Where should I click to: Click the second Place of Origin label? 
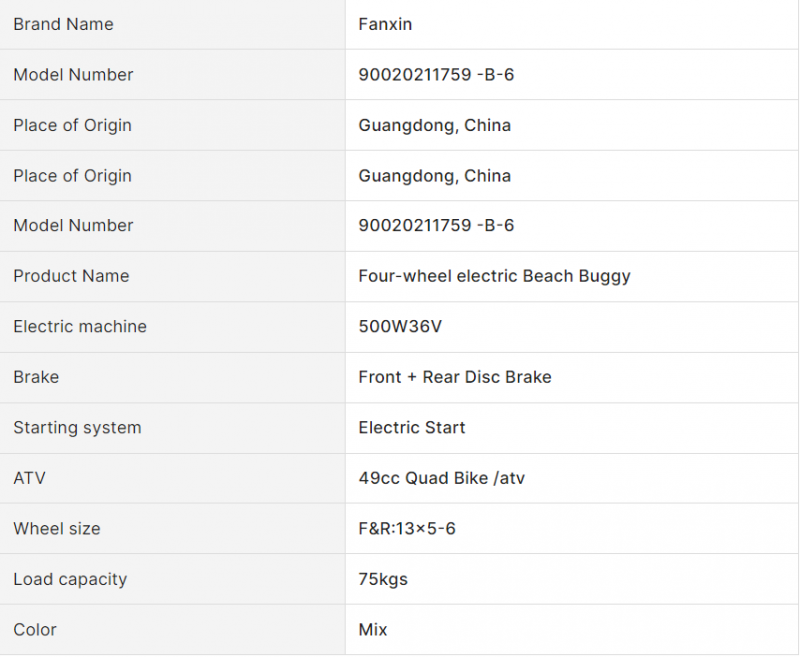point(72,175)
